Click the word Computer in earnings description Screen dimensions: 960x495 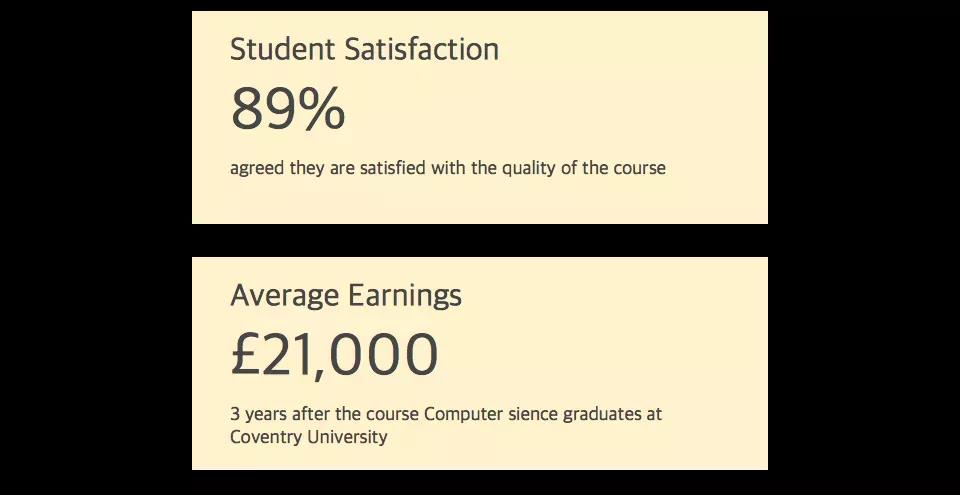pyautogui.click(x=463, y=414)
